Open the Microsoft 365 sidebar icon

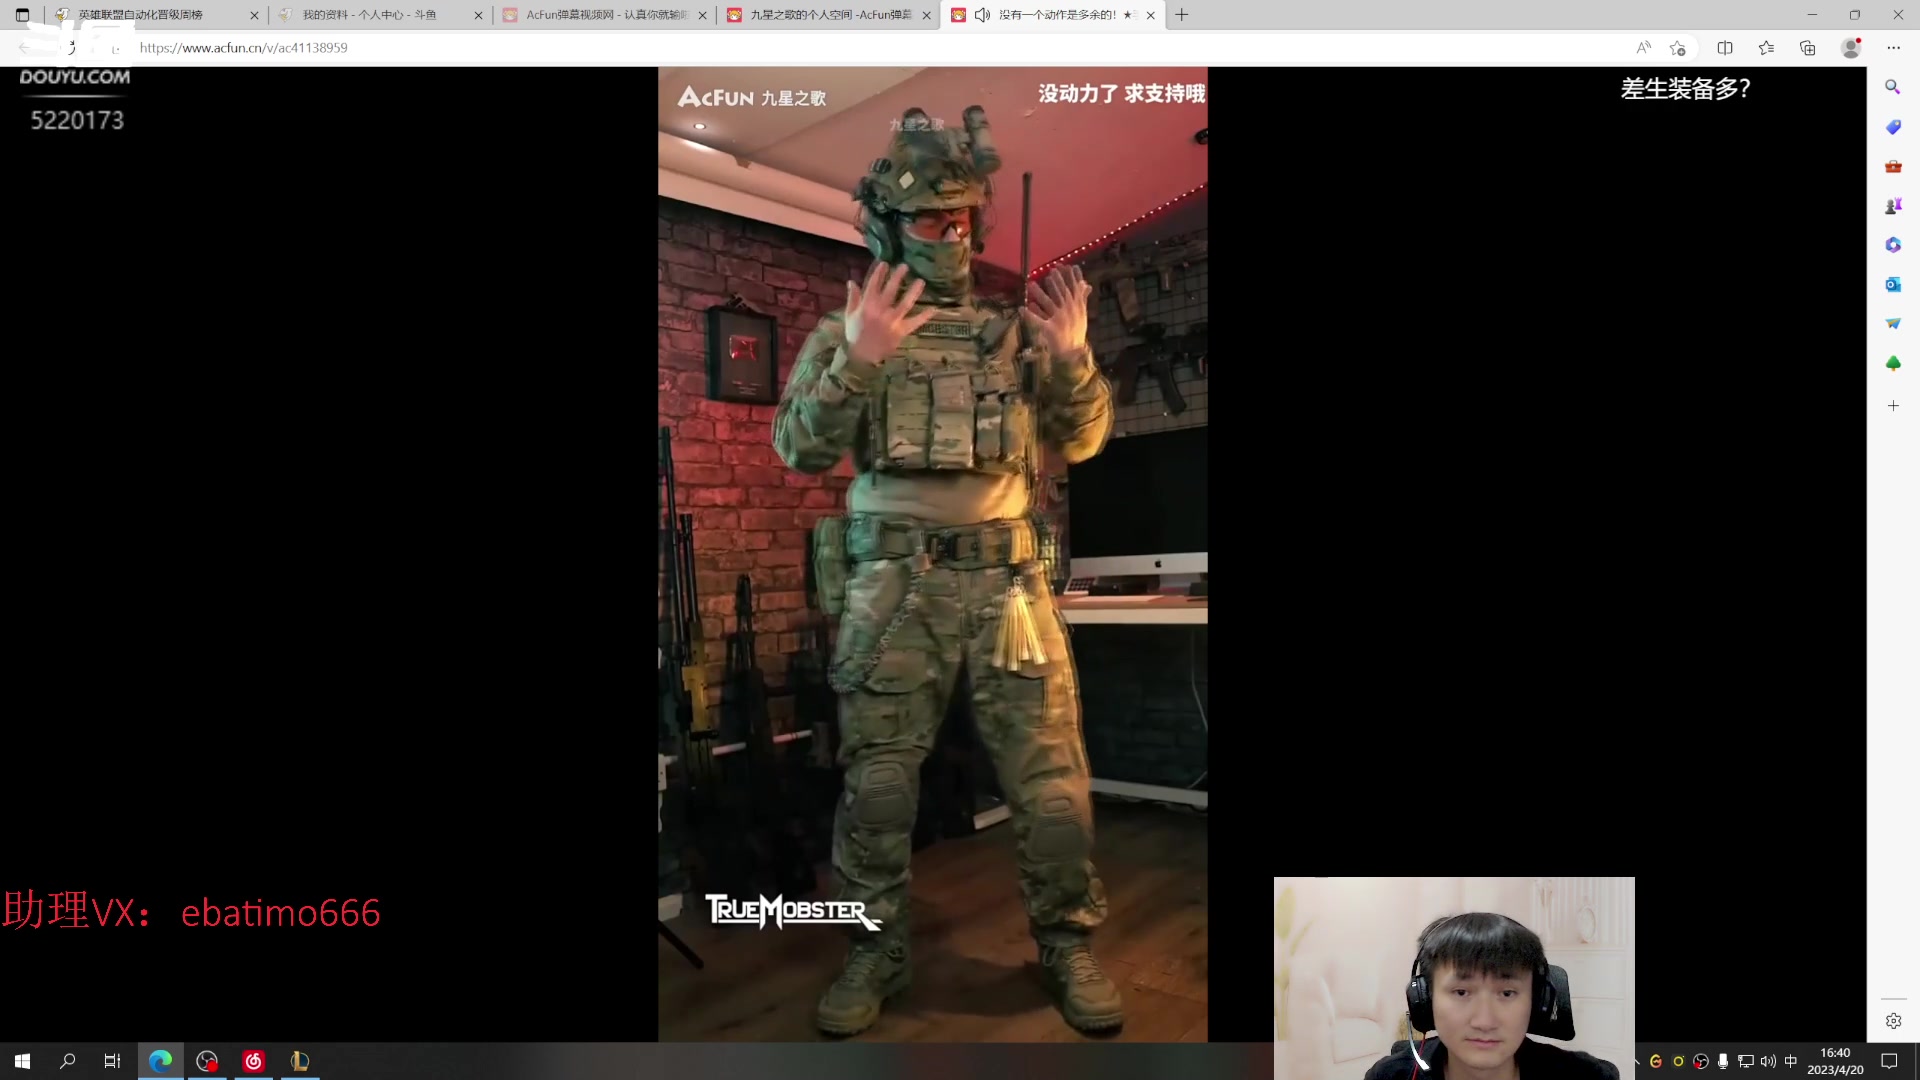1892,245
